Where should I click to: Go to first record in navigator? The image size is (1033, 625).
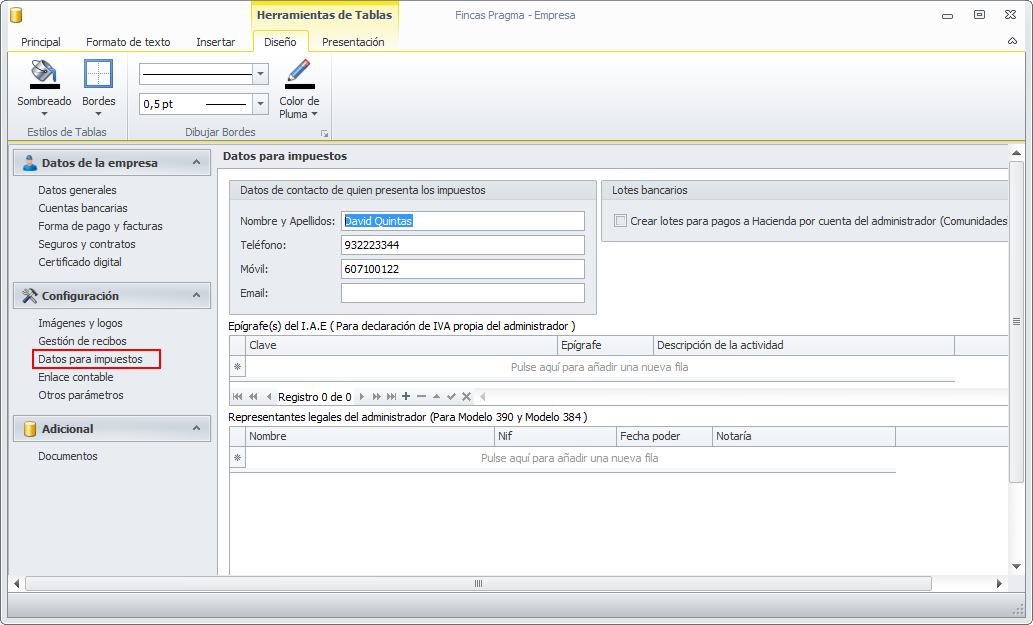238,397
